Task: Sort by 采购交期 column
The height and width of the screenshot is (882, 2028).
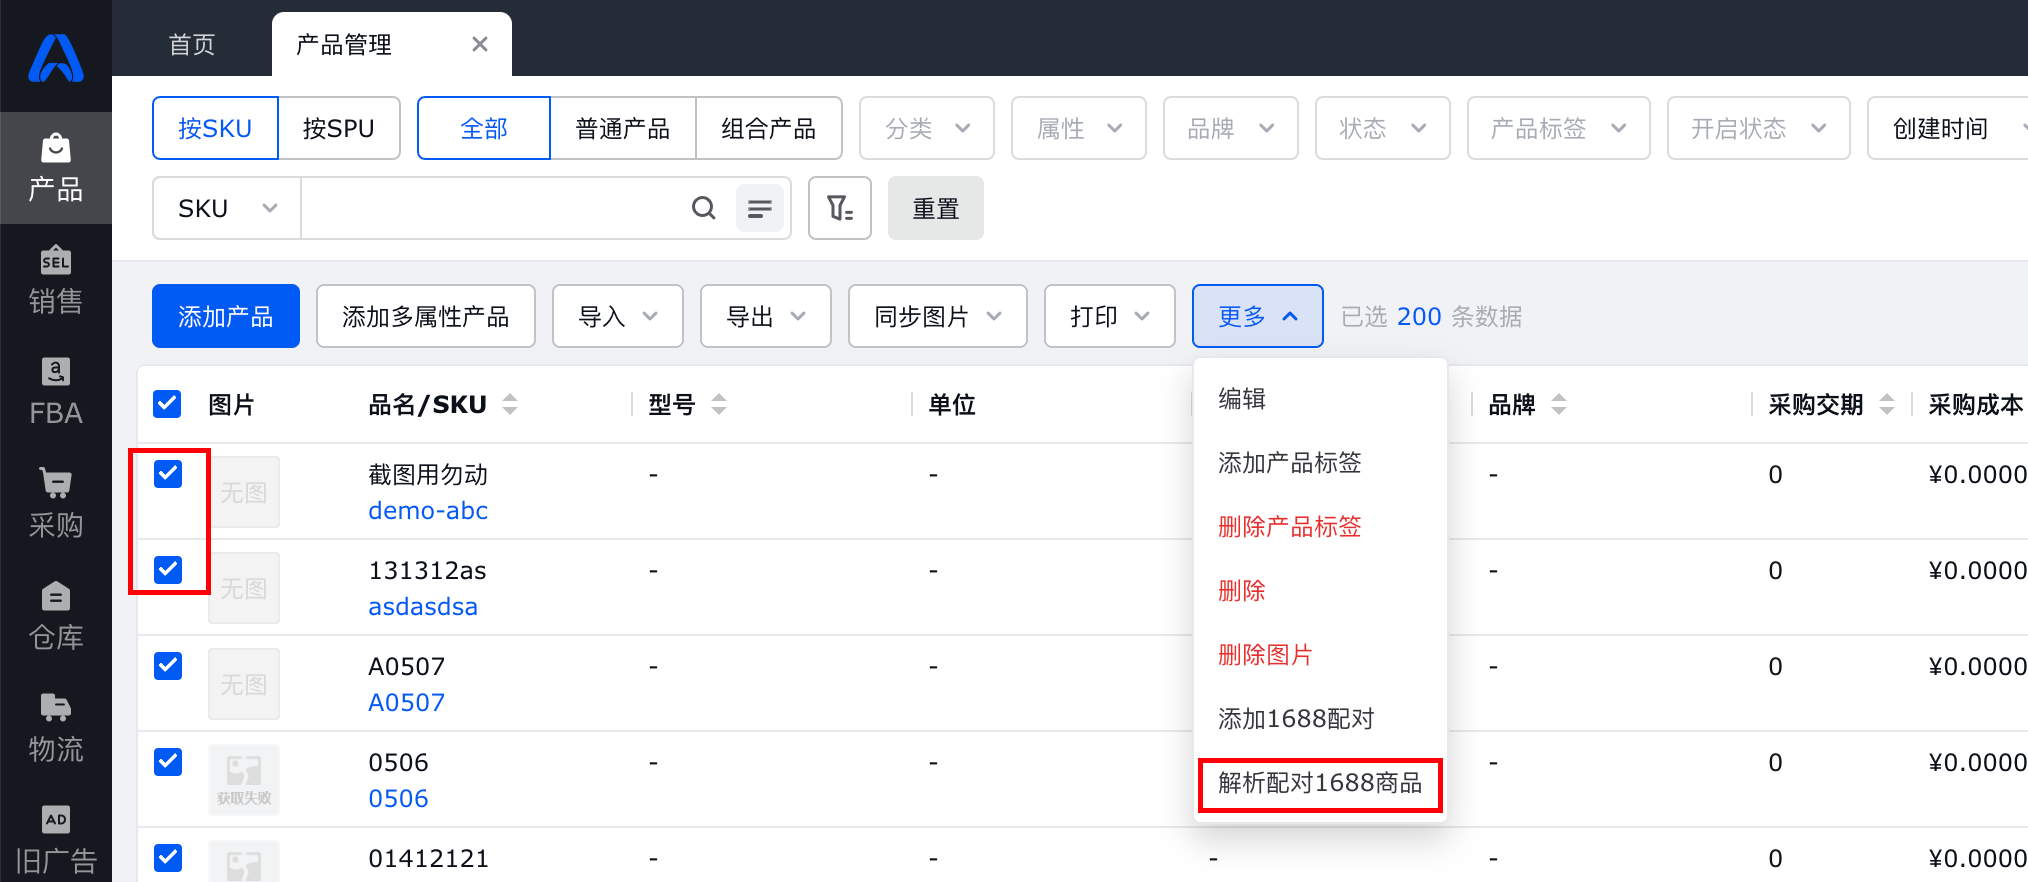Action: coord(1887,404)
